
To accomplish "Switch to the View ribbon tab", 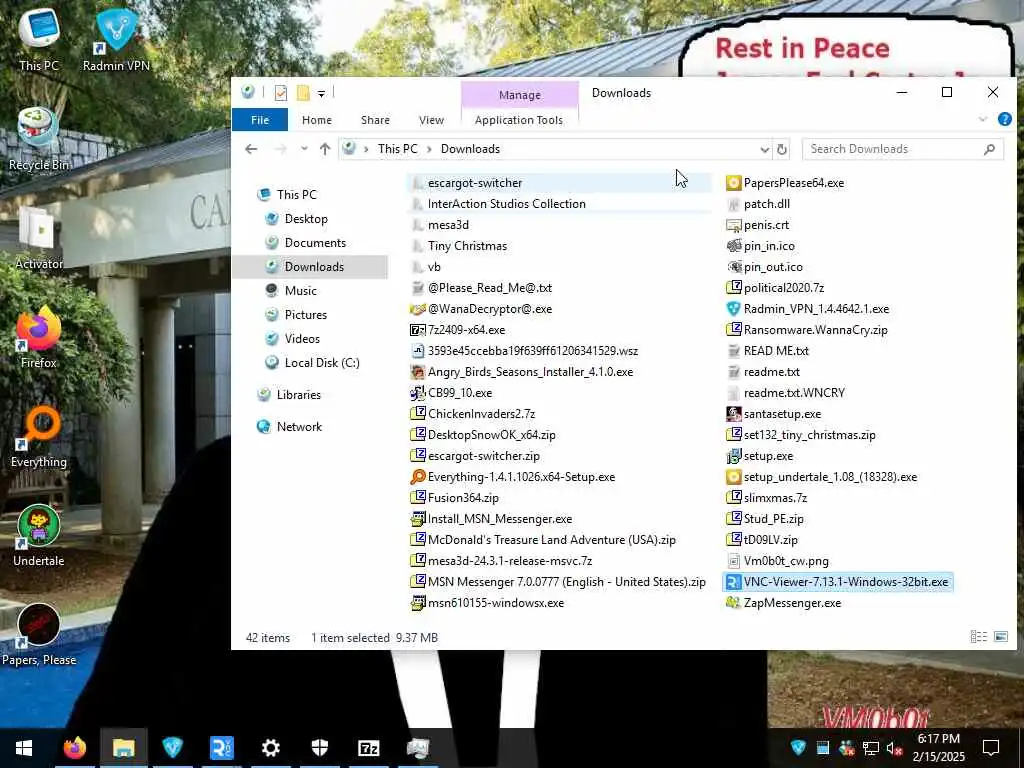I will tap(431, 120).
